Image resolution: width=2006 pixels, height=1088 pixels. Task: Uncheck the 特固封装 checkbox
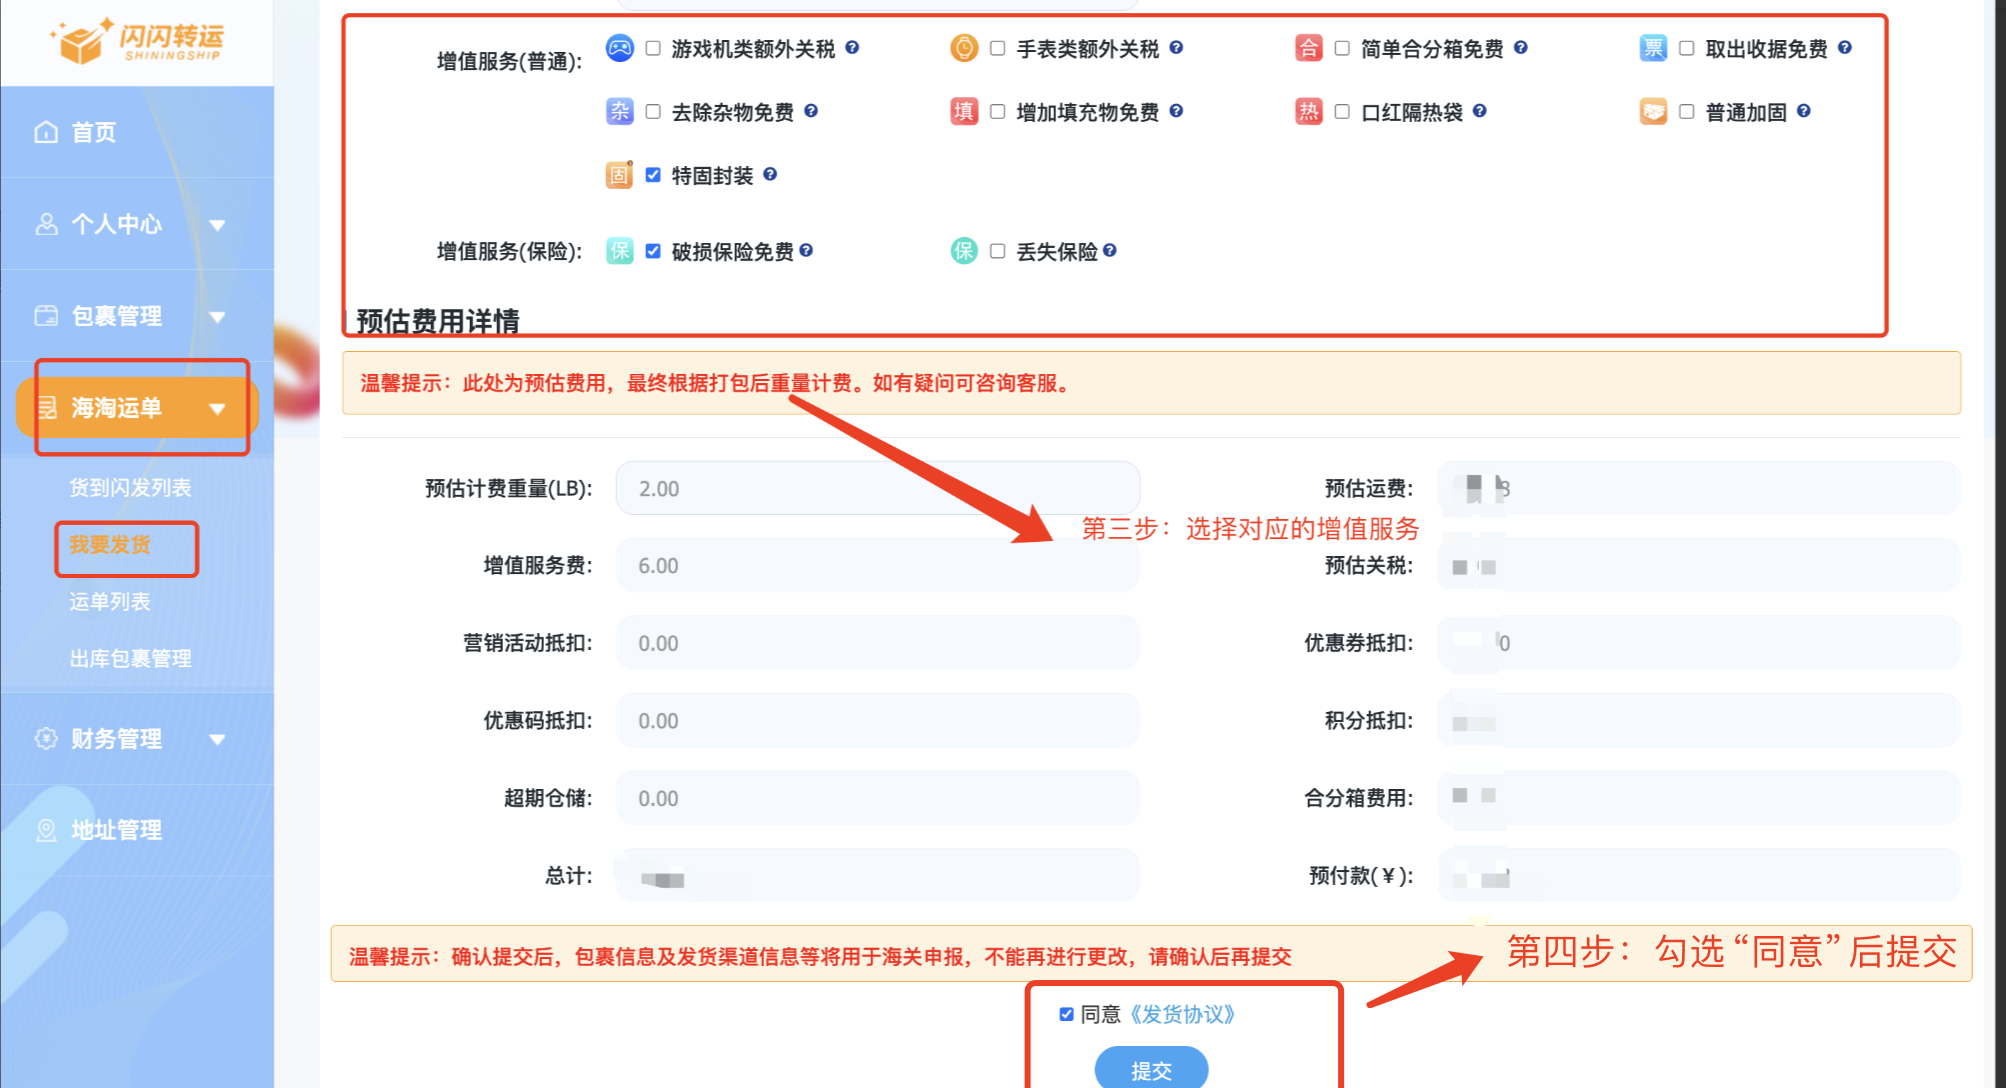[x=653, y=175]
